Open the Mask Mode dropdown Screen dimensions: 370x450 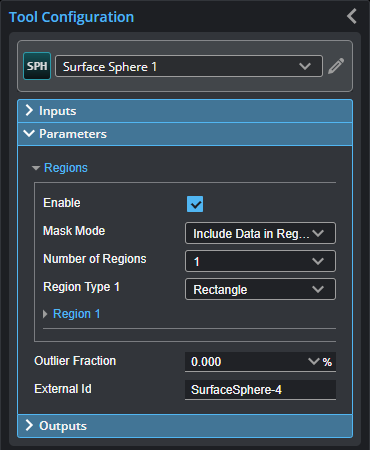click(260, 233)
